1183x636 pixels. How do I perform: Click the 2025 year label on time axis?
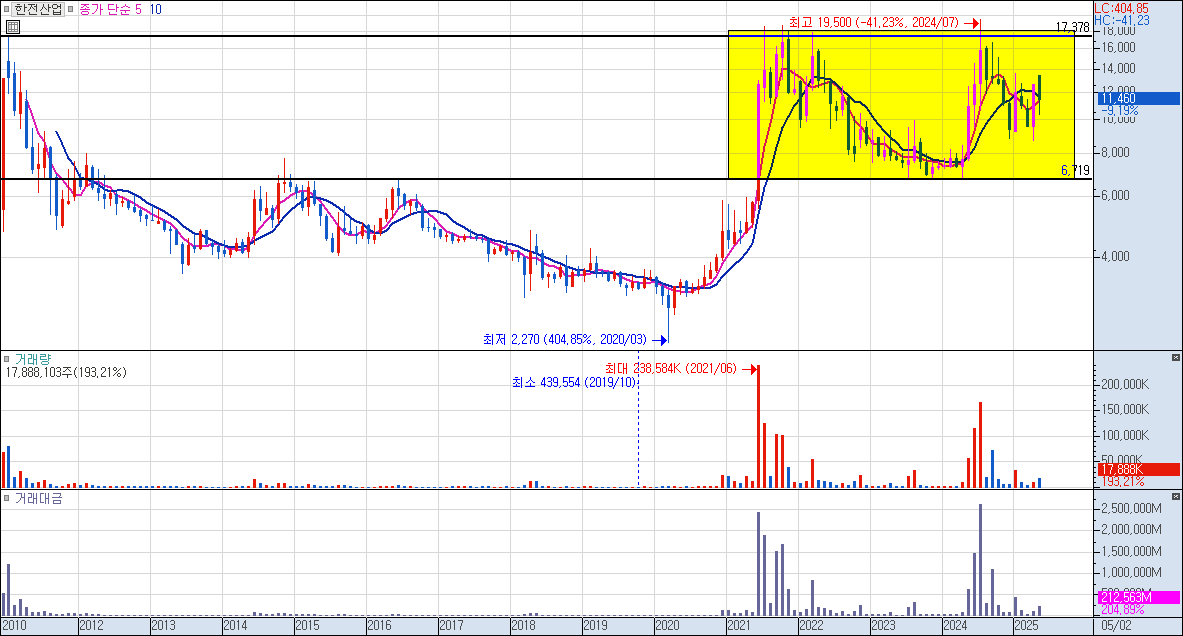point(1027,625)
